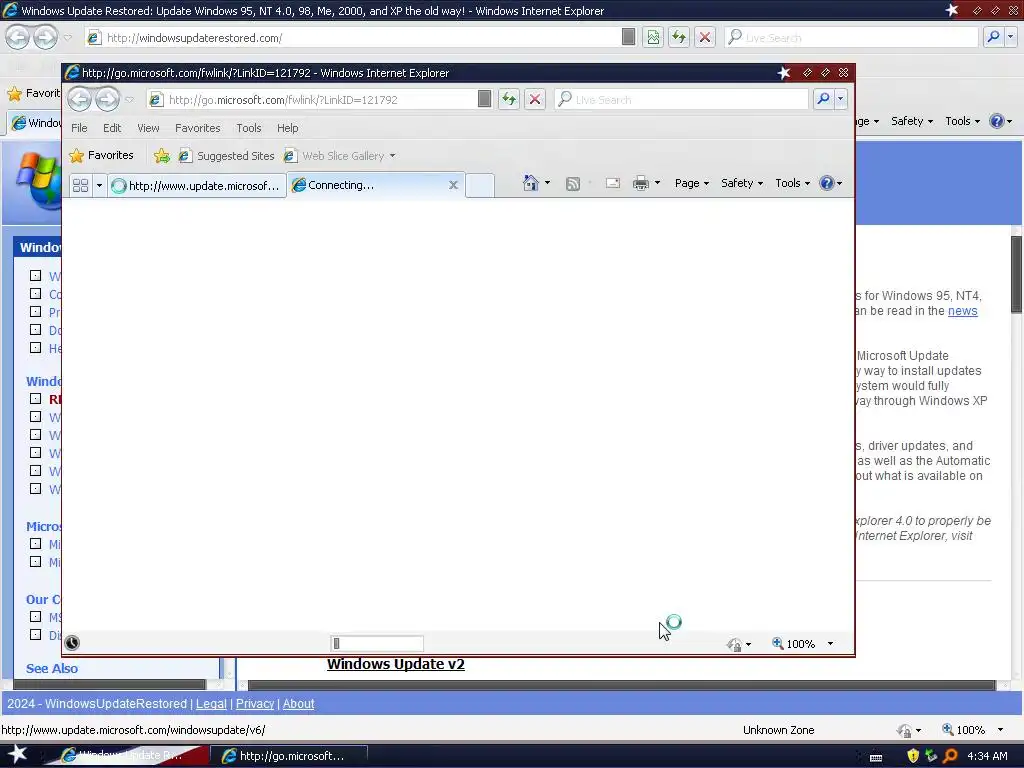Click Stop icon in background window
Viewport: 1024px width, 768px height.
[705, 37]
